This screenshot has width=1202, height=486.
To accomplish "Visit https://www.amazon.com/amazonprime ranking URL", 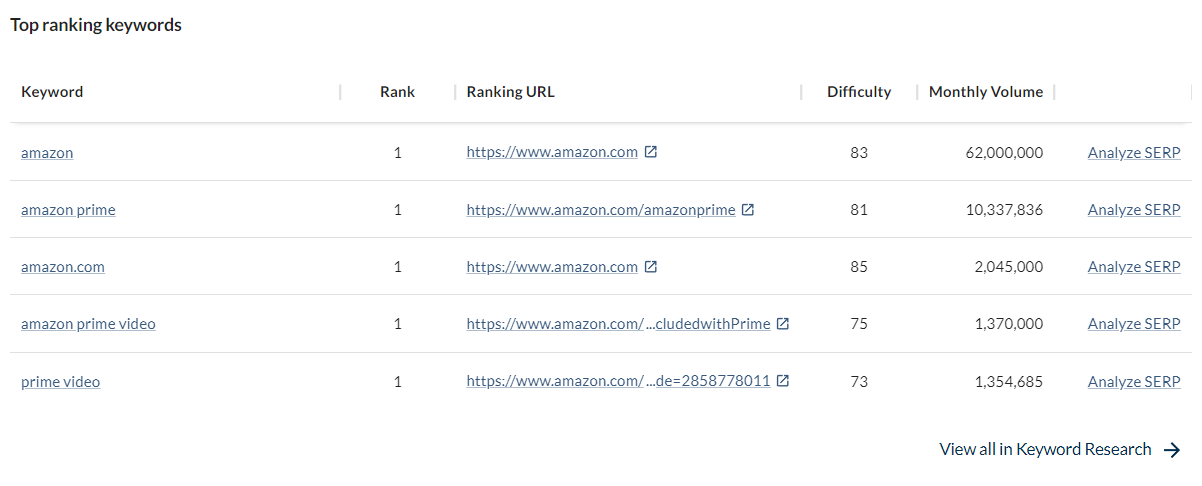I will tap(601, 210).
